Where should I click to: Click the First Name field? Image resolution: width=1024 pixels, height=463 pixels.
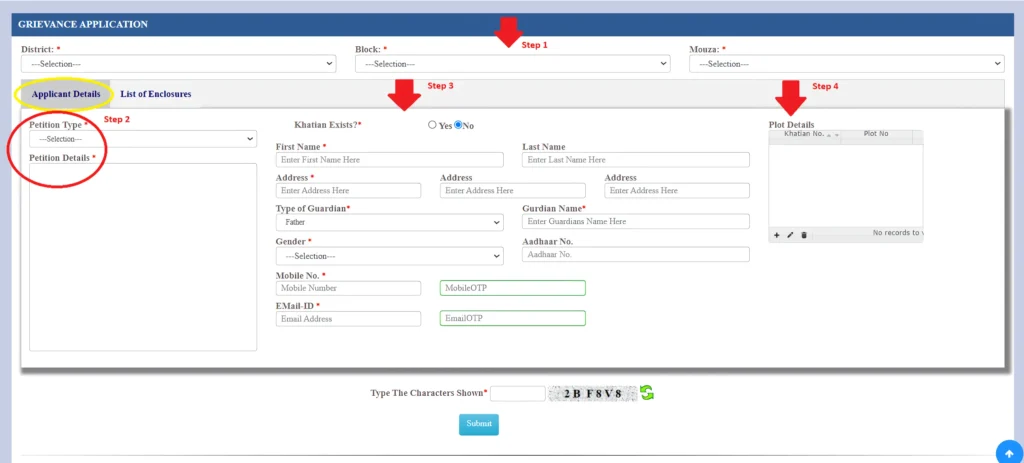point(389,159)
